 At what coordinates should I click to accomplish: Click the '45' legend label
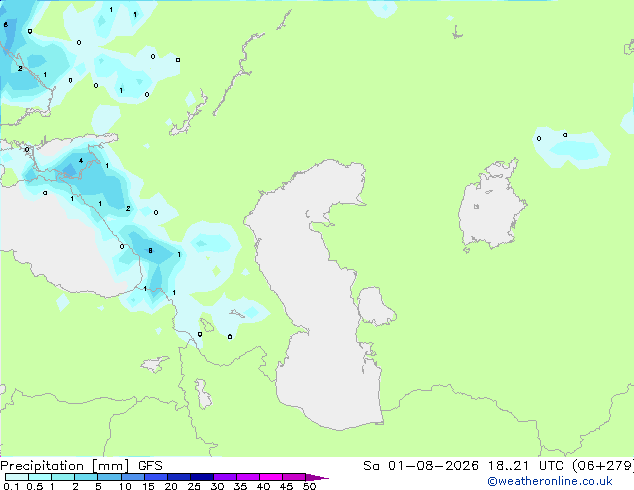pos(286,486)
